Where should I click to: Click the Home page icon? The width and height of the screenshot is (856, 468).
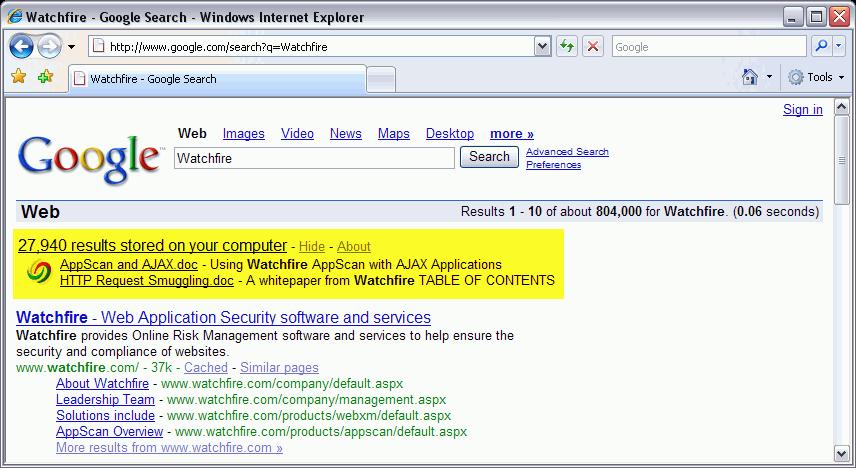750,77
